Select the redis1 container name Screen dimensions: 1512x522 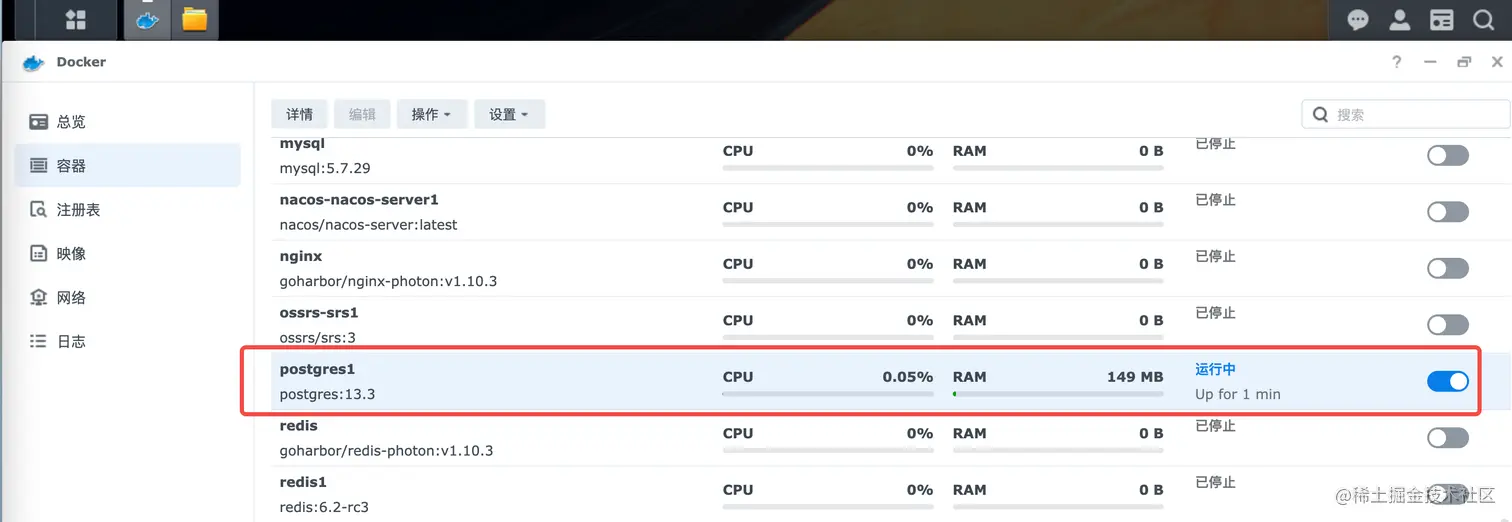[303, 482]
